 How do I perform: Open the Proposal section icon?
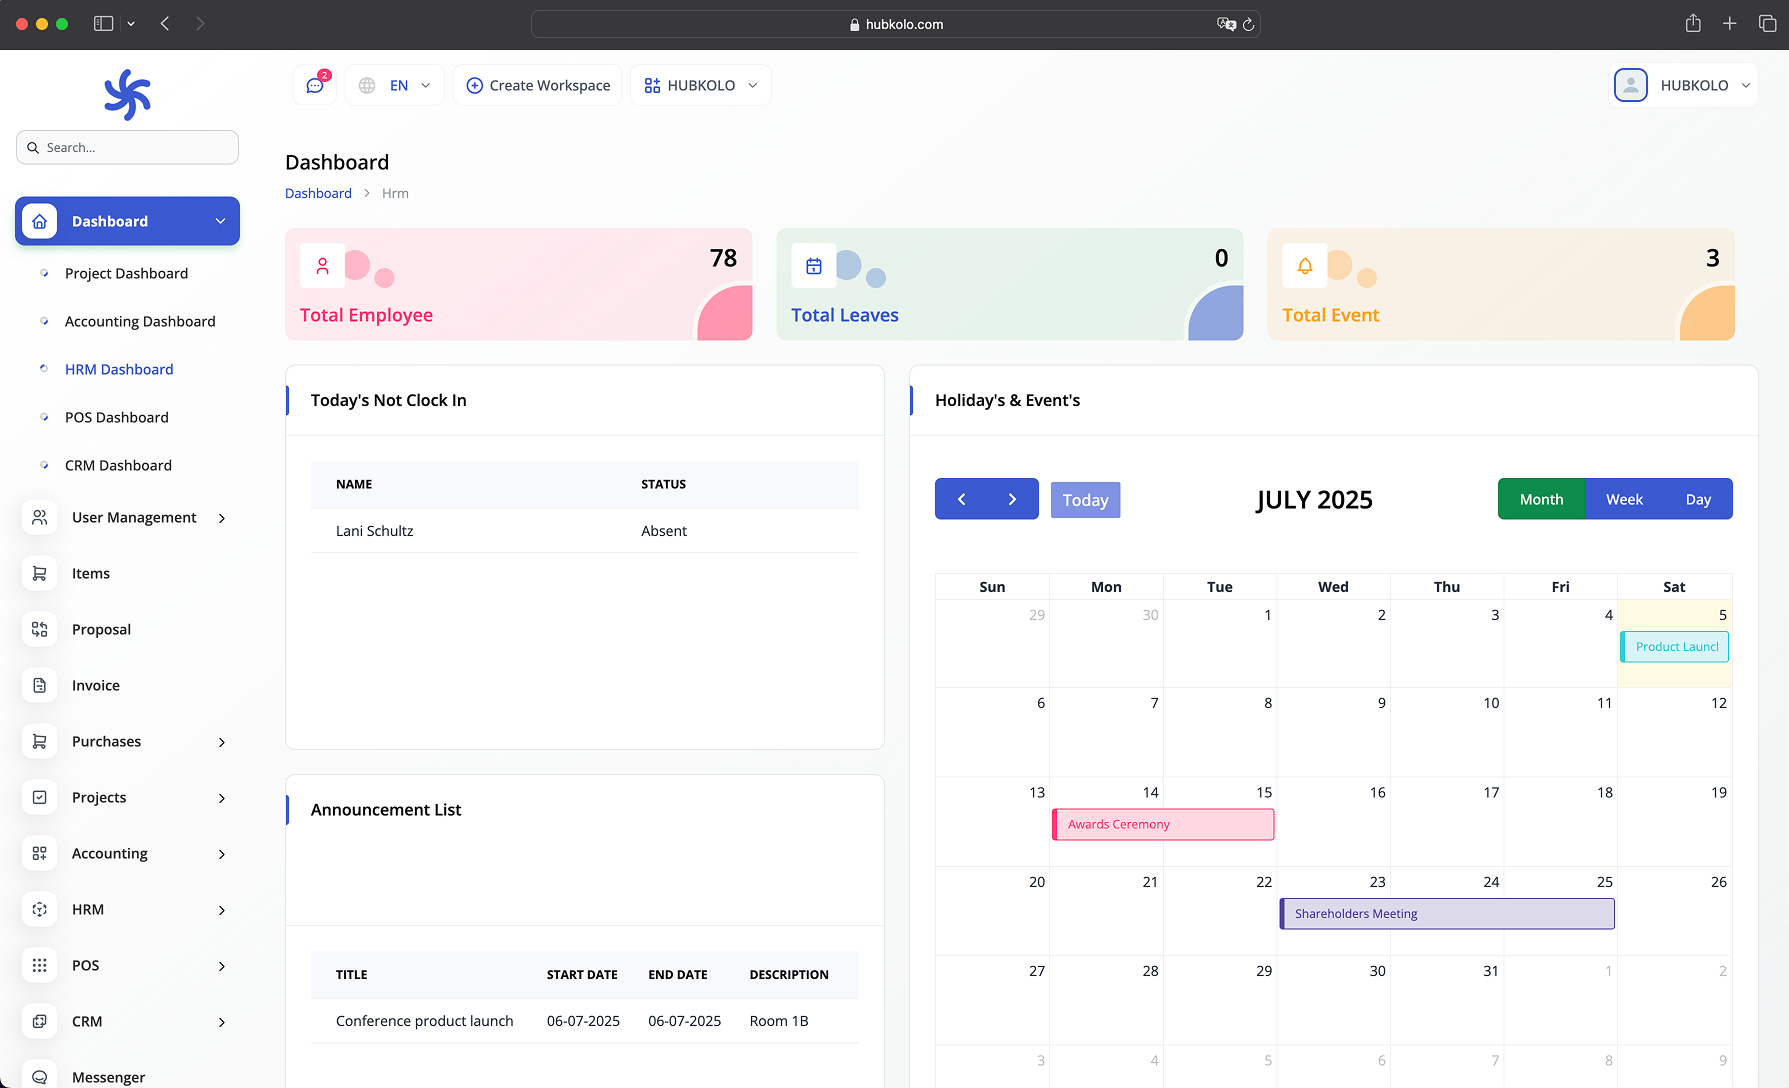(x=39, y=629)
